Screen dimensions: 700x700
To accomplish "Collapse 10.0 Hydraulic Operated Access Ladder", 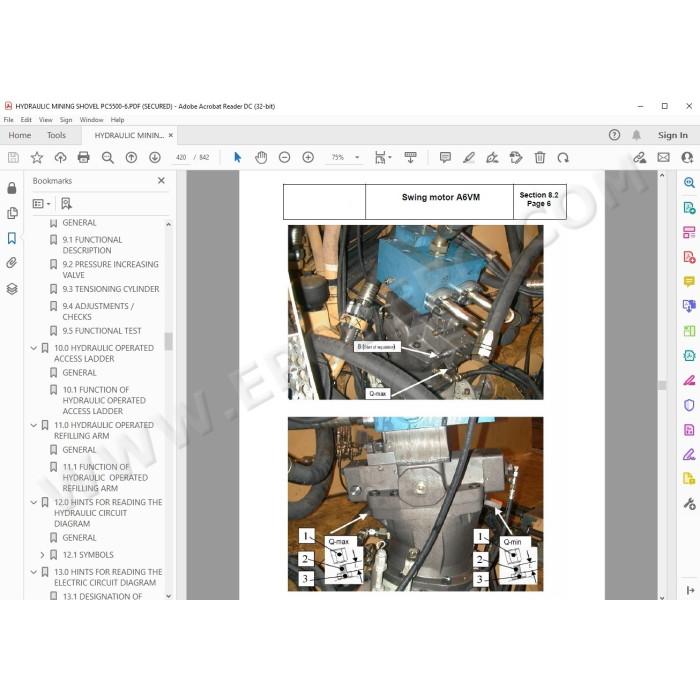I will 34,348.
